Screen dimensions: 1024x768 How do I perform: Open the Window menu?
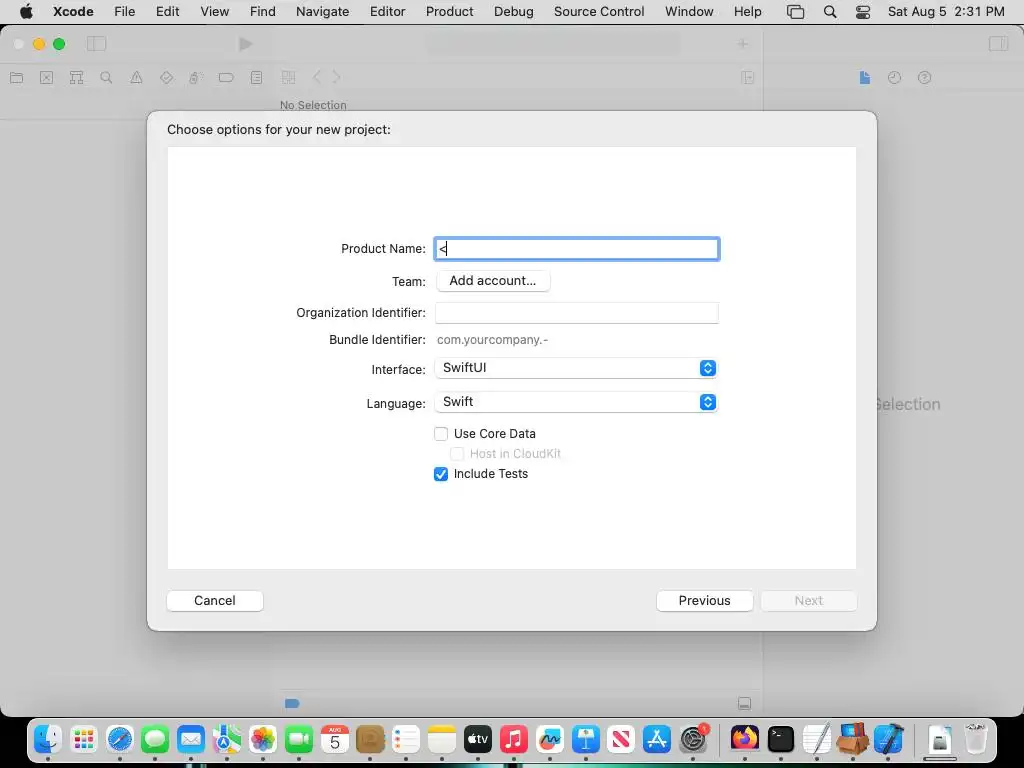click(x=689, y=12)
